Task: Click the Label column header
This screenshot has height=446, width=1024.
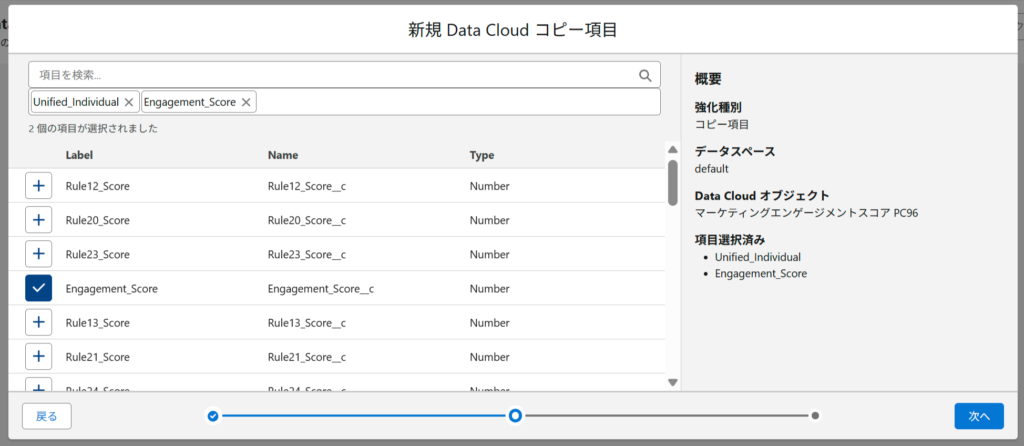Action: [79, 155]
